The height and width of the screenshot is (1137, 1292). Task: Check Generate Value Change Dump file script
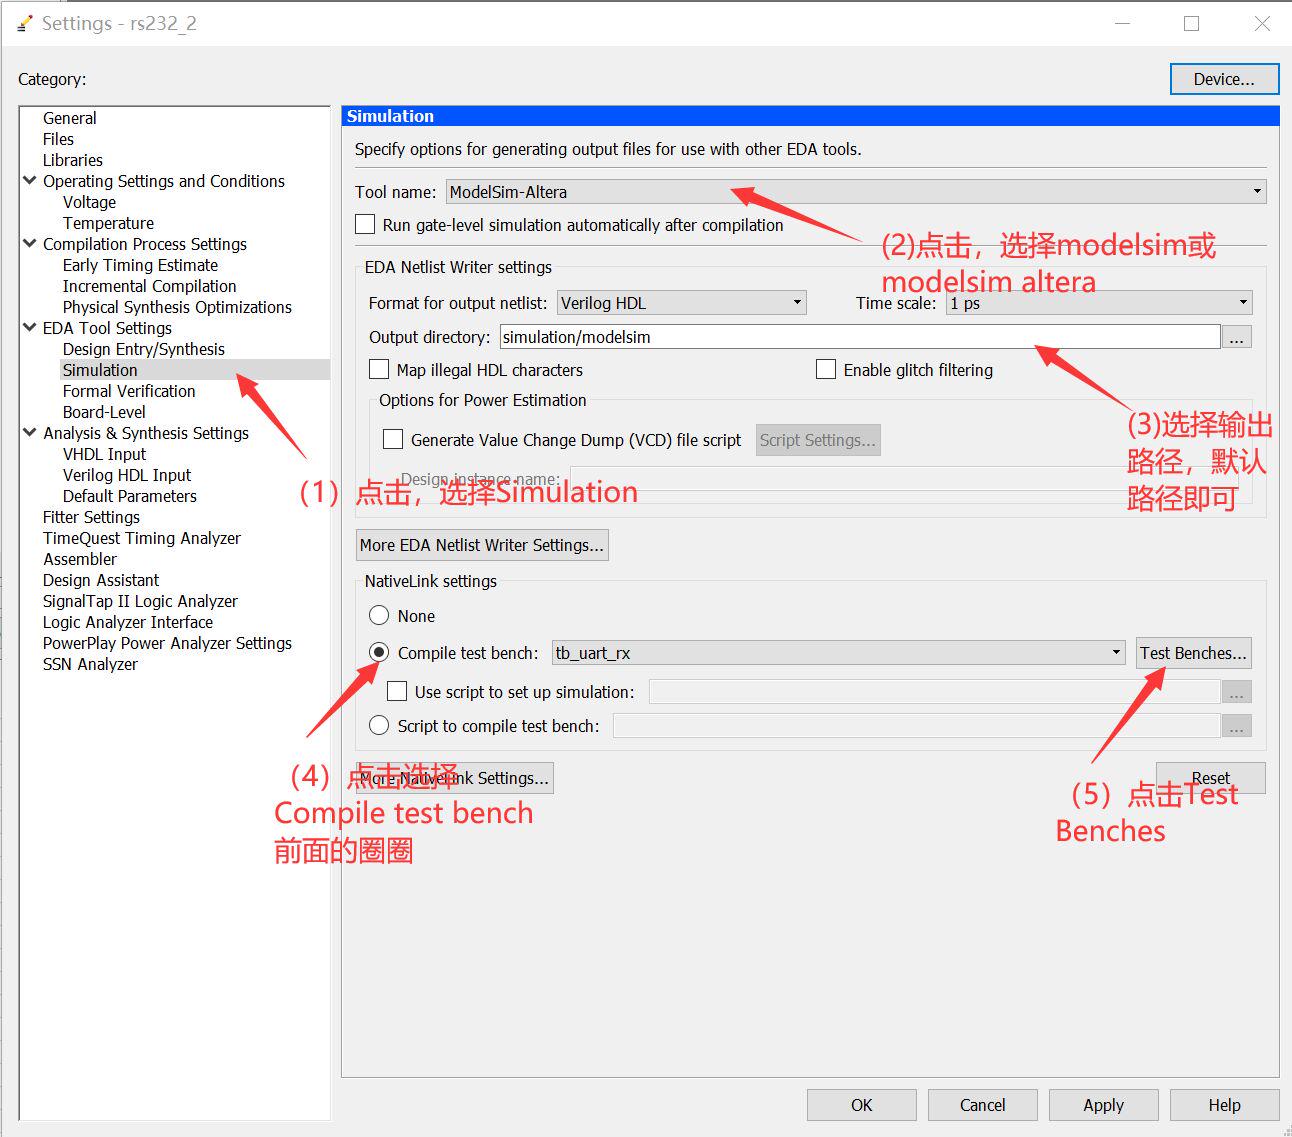click(x=394, y=439)
